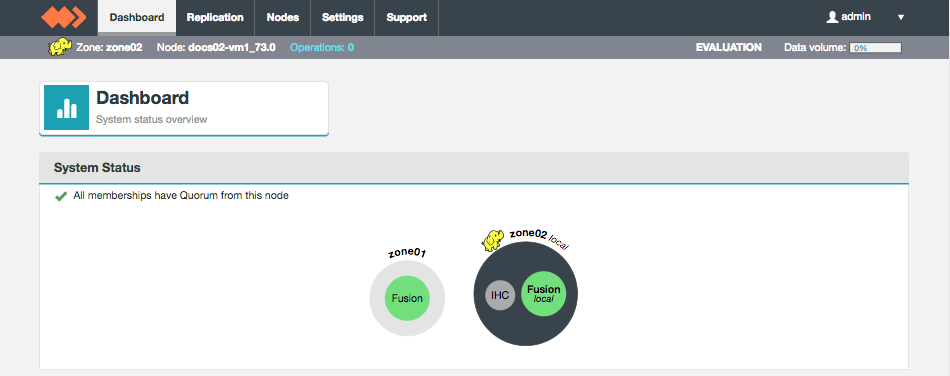The image size is (950, 376).
Task: Open the Settings tab
Action: click(343, 18)
